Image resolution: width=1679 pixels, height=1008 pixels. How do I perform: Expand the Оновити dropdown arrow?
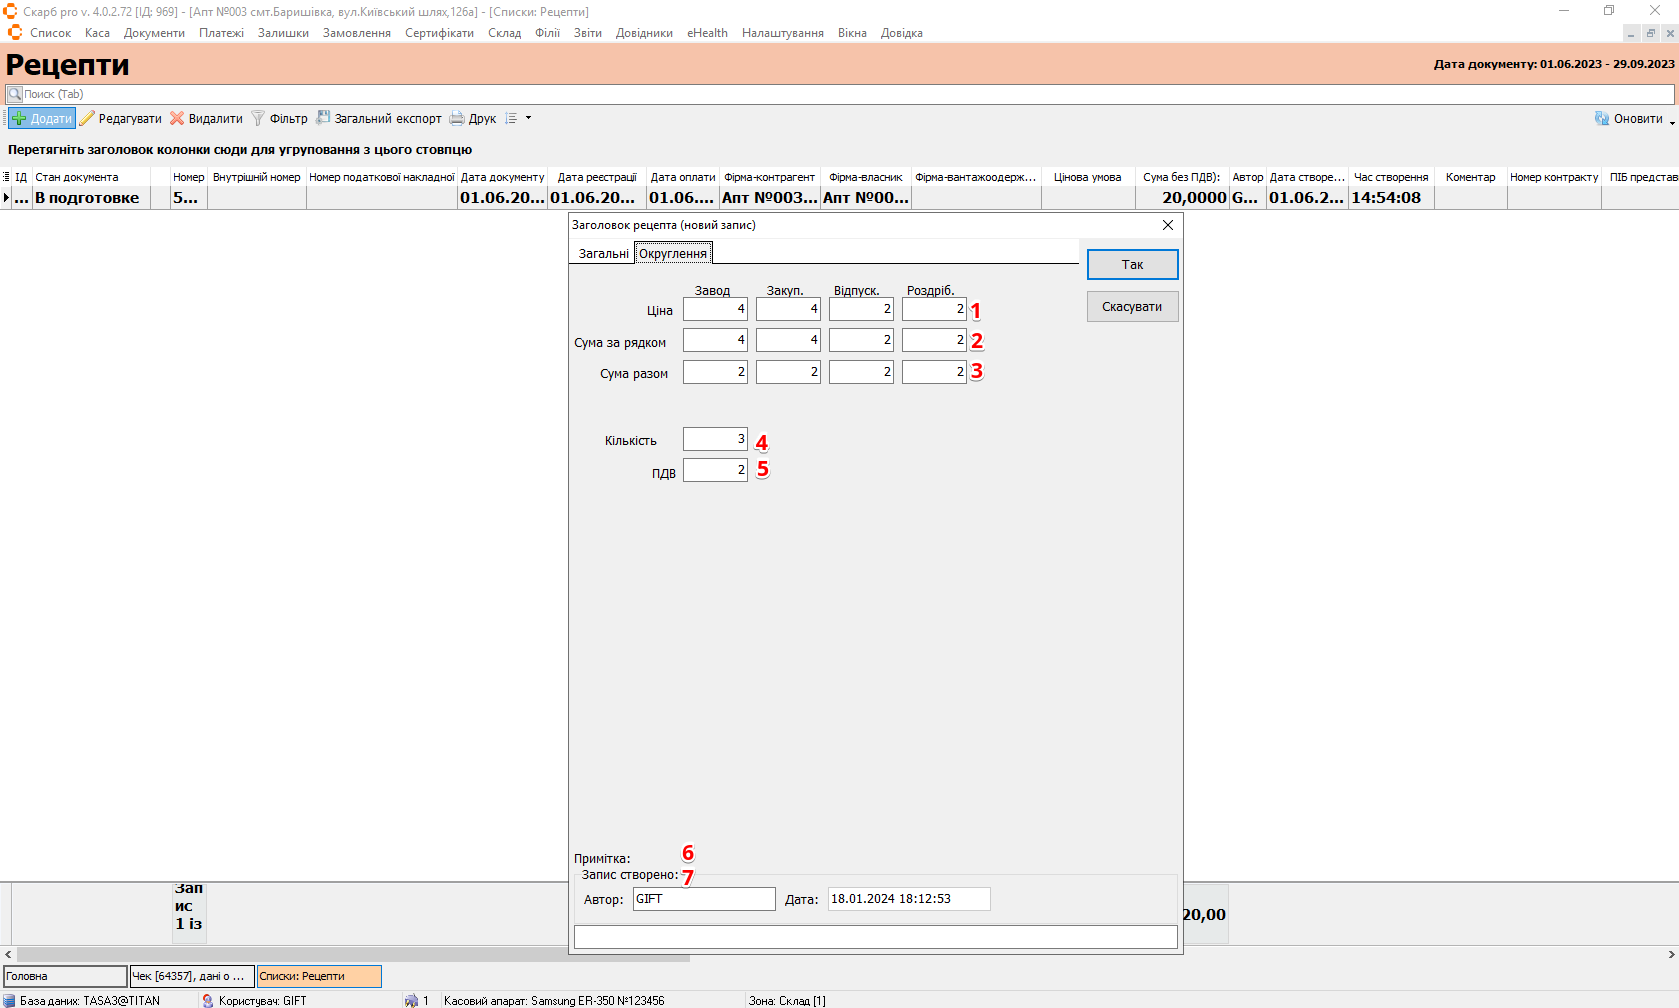point(1672,121)
